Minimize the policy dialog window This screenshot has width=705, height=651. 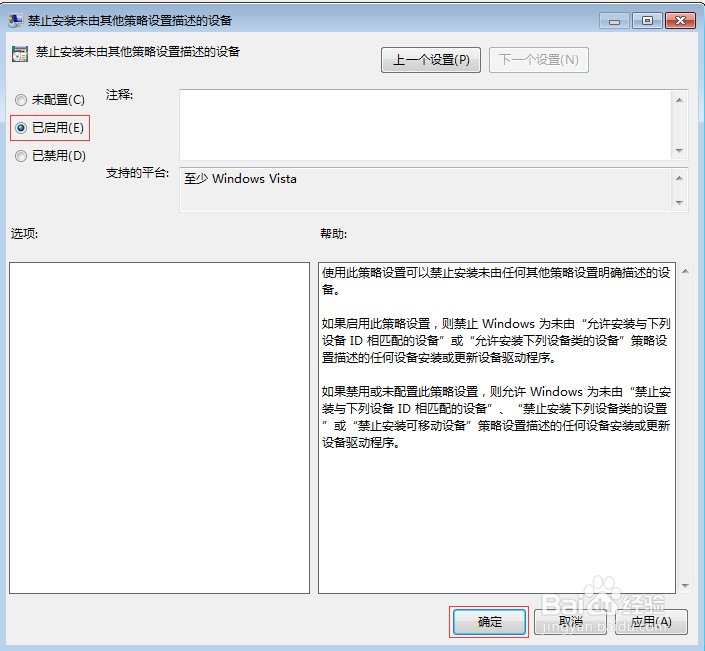tap(614, 21)
